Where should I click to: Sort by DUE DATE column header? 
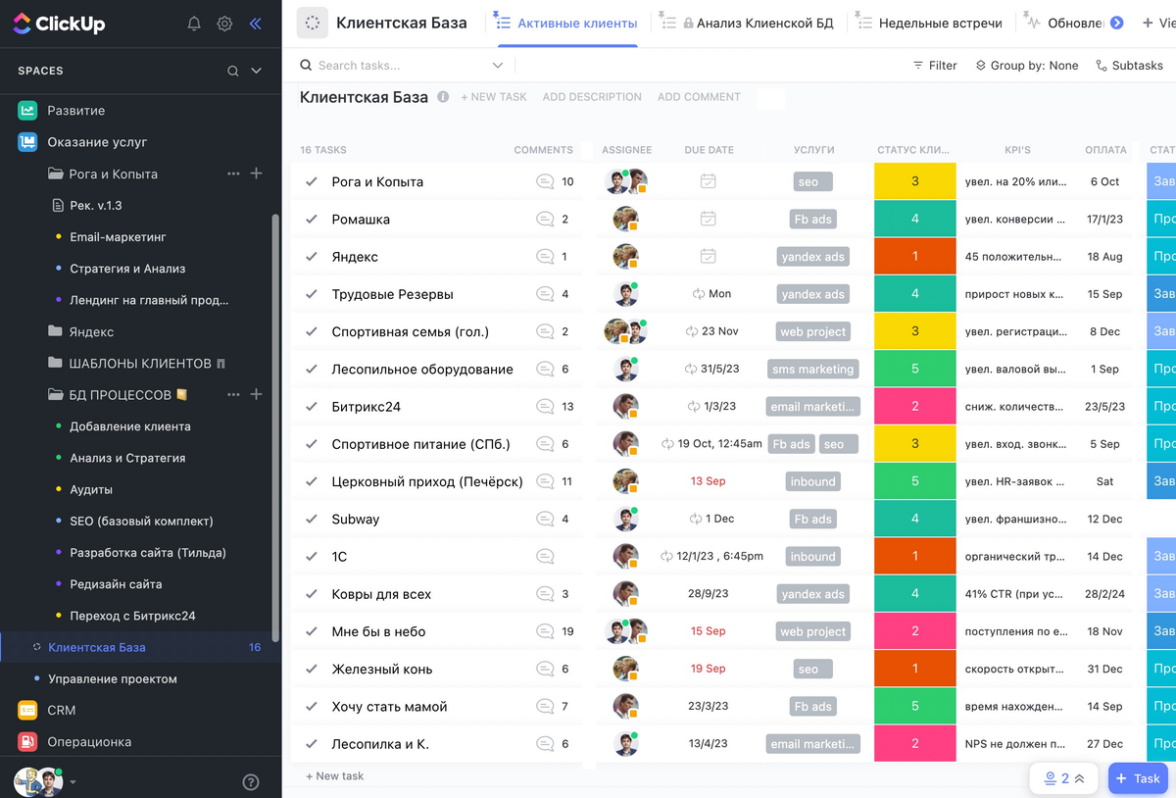pyautogui.click(x=709, y=150)
